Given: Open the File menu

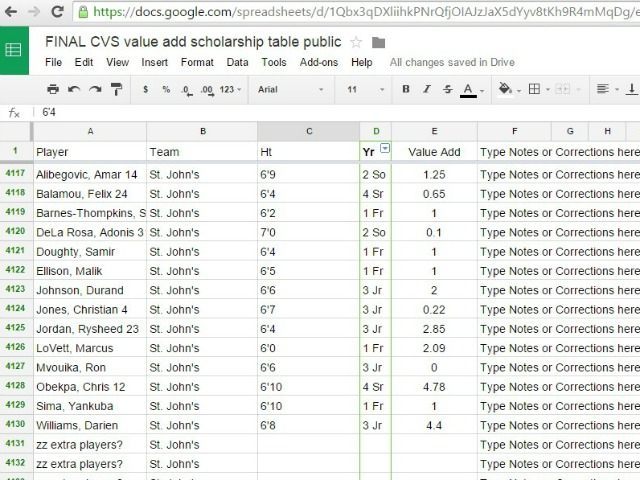Looking at the screenshot, I should 53,62.
